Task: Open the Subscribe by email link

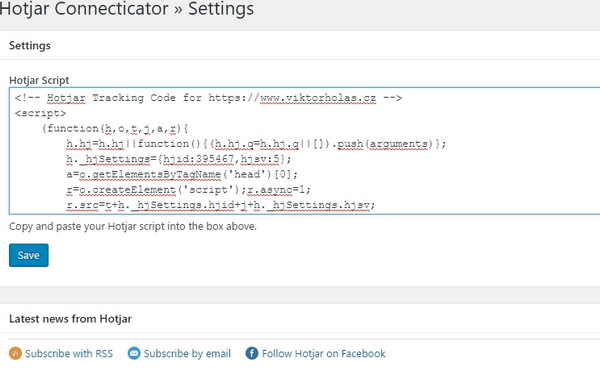Action: [x=187, y=353]
